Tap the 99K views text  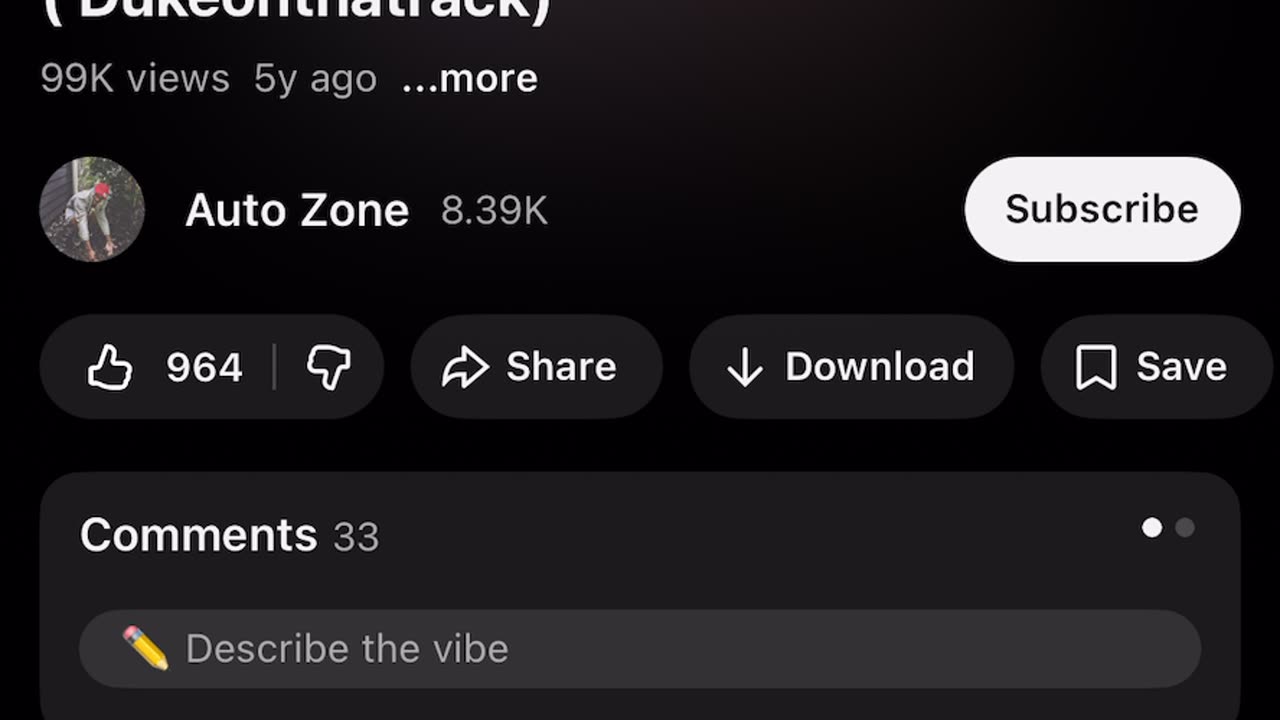(x=135, y=79)
